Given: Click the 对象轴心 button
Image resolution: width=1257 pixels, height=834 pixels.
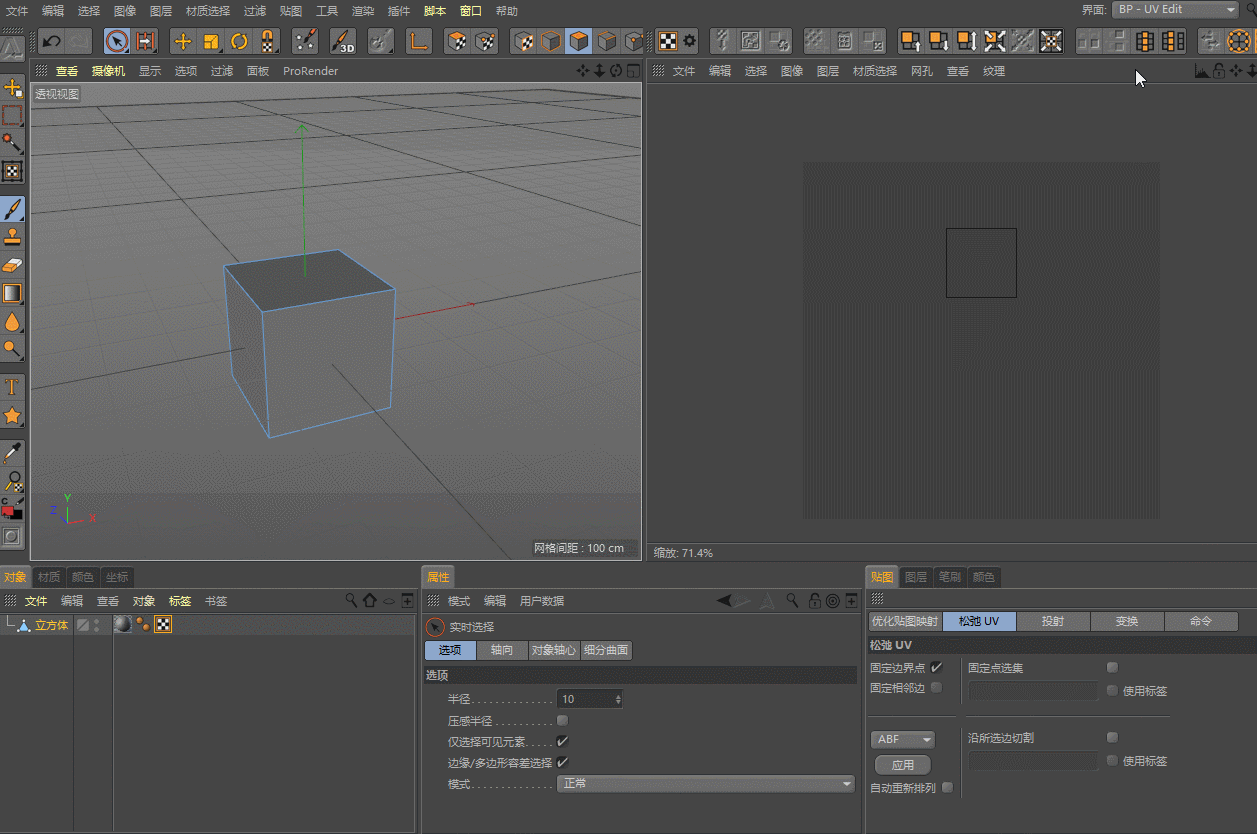Looking at the screenshot, I should 554,650.
